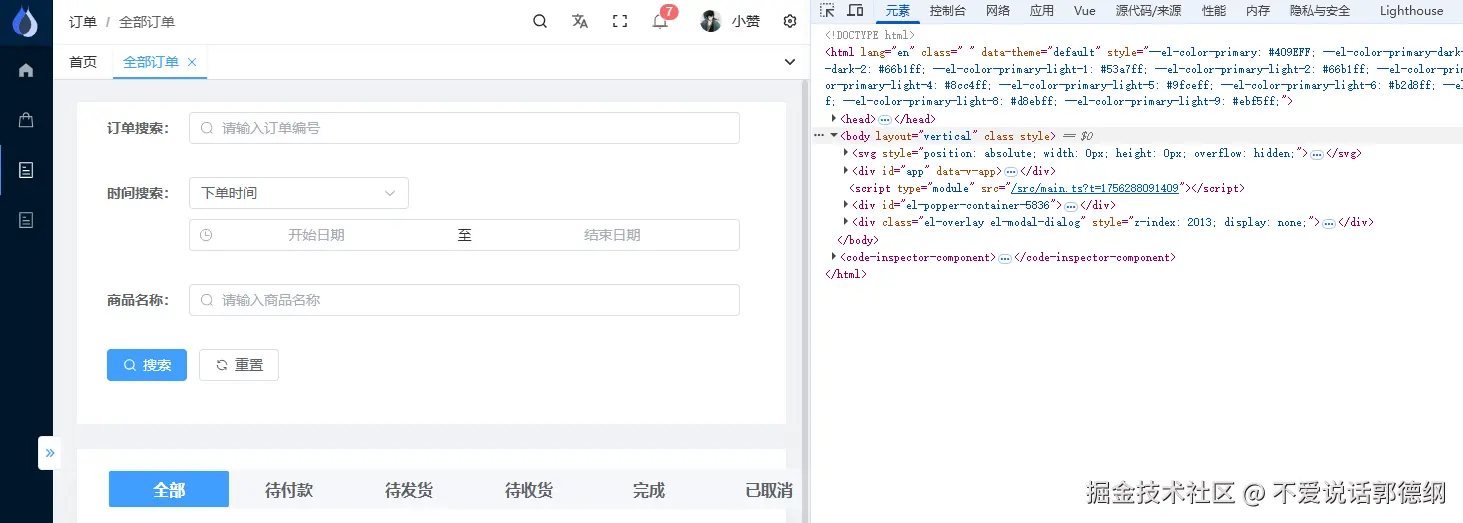This screenshot has width=1463, height=523.
Task: Select the active orders document sidebar icon
Action: 26,170
